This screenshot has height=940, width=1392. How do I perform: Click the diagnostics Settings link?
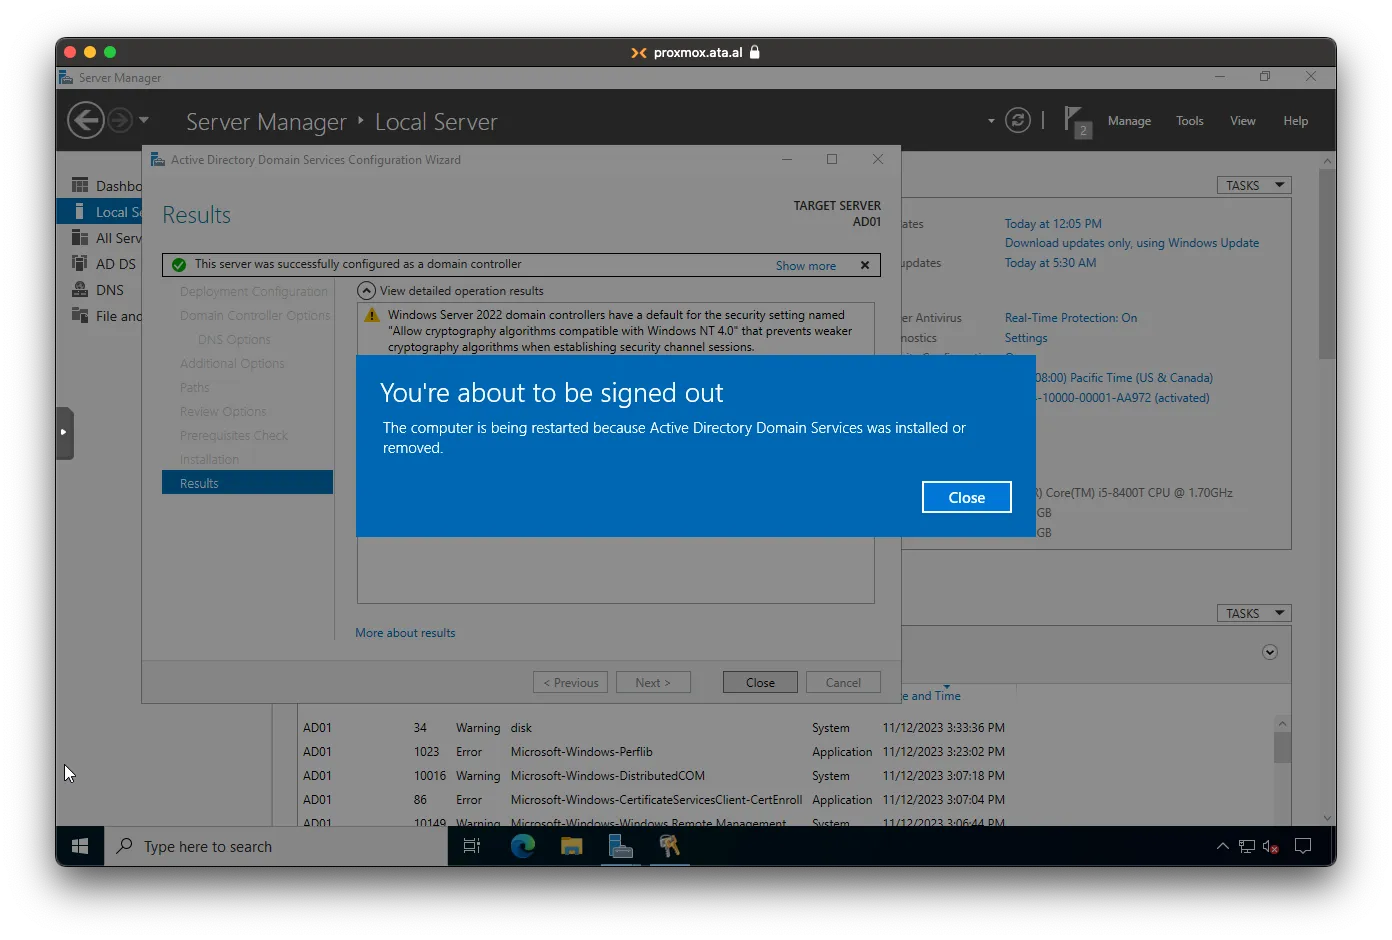[x=1026, y=338]
